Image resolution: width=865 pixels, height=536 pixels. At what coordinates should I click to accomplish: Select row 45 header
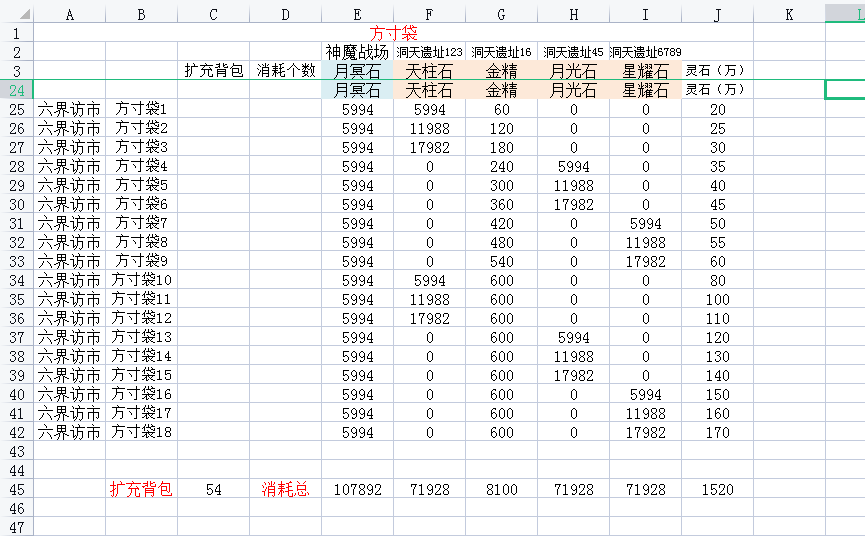point(17,489)
